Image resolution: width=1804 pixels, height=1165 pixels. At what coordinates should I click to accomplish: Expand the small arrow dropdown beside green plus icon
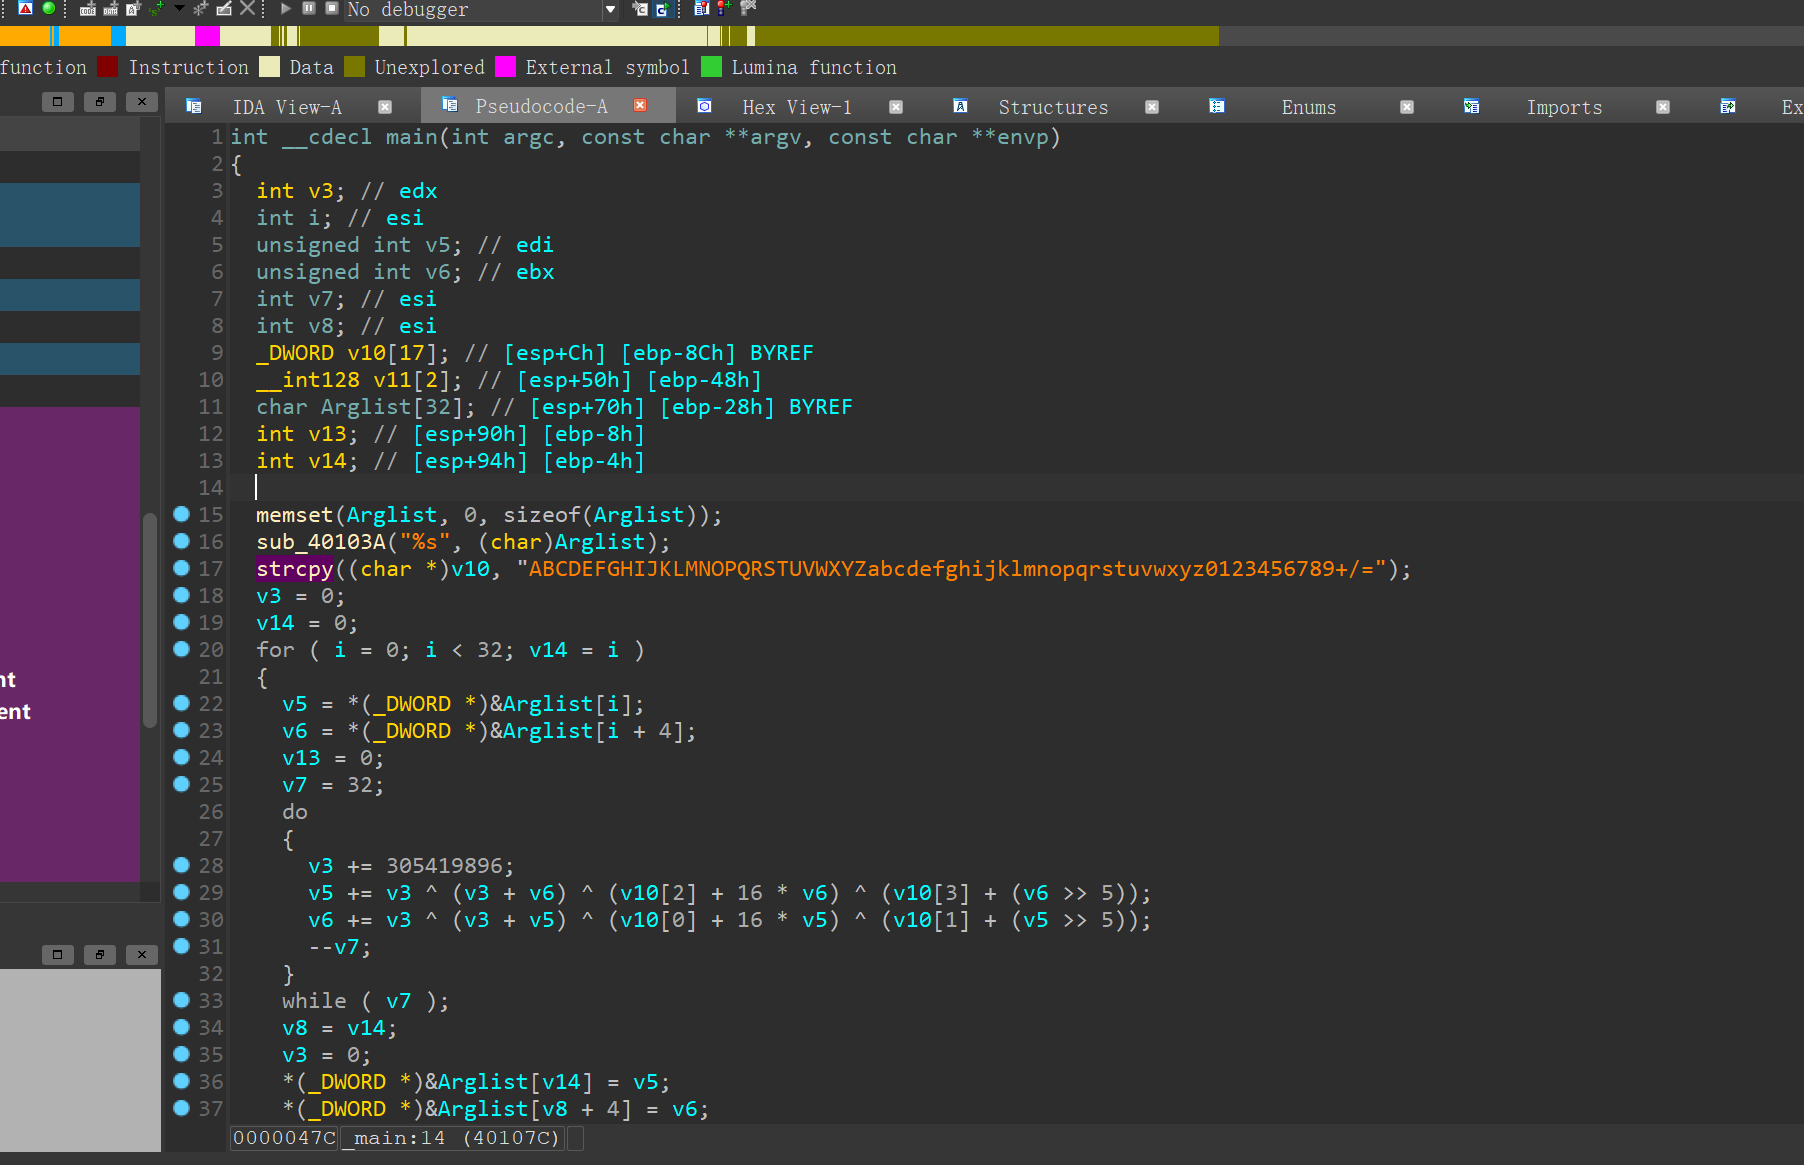[x=179, y=9]
